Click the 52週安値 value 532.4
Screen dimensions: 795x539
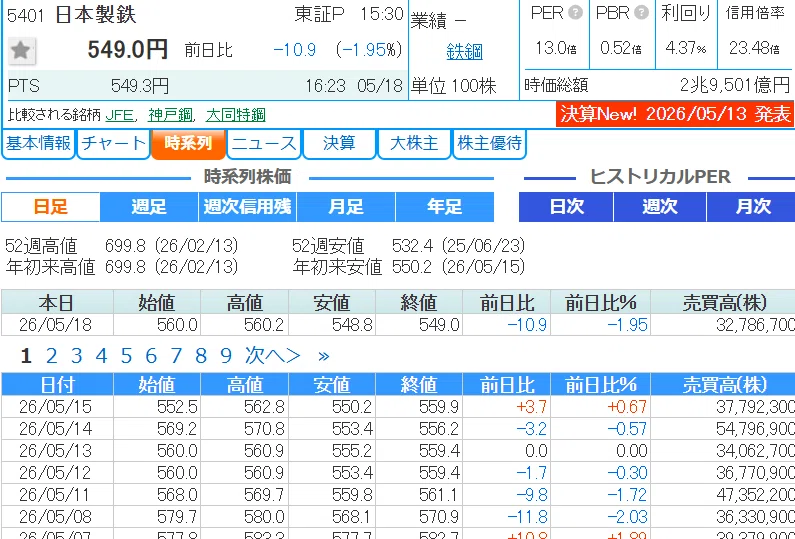[x=413, y=246]
